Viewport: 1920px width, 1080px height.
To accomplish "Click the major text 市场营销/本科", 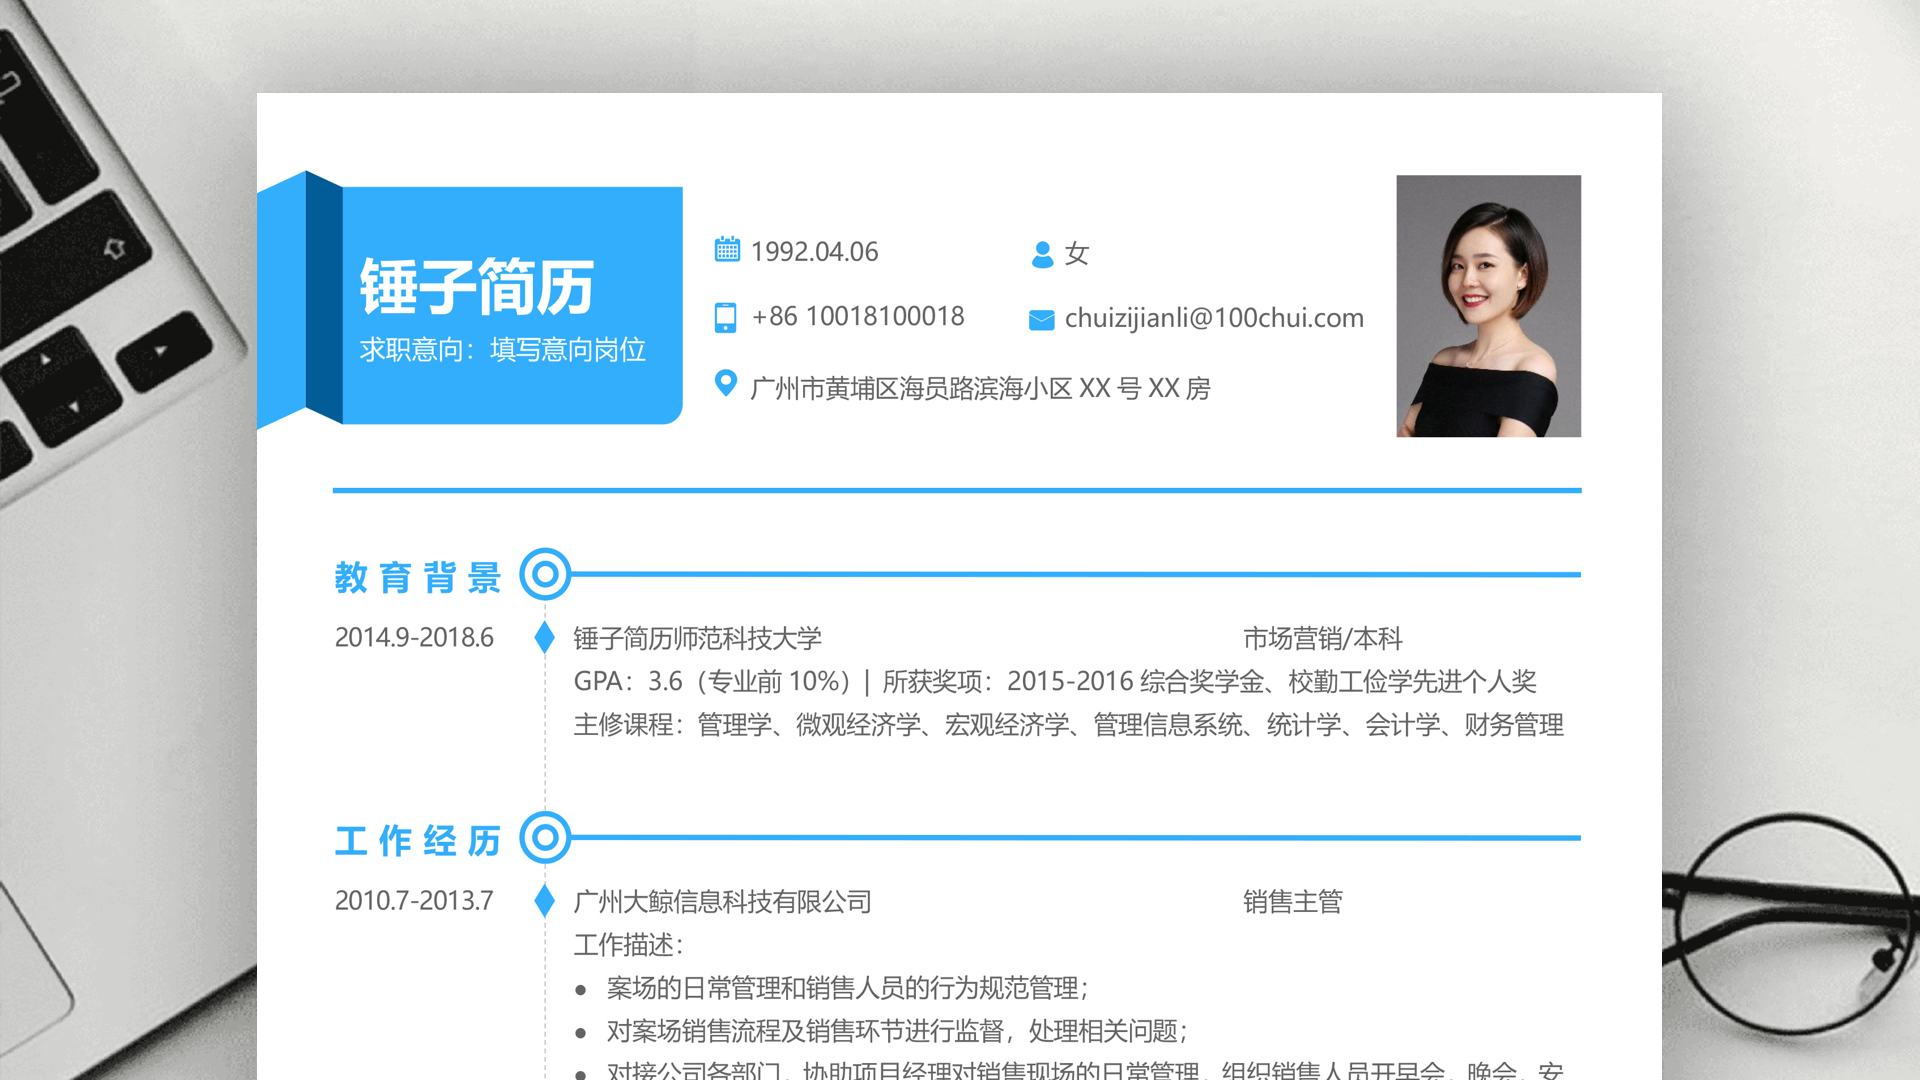I will pyautogui.click(x=1322, y=638).
